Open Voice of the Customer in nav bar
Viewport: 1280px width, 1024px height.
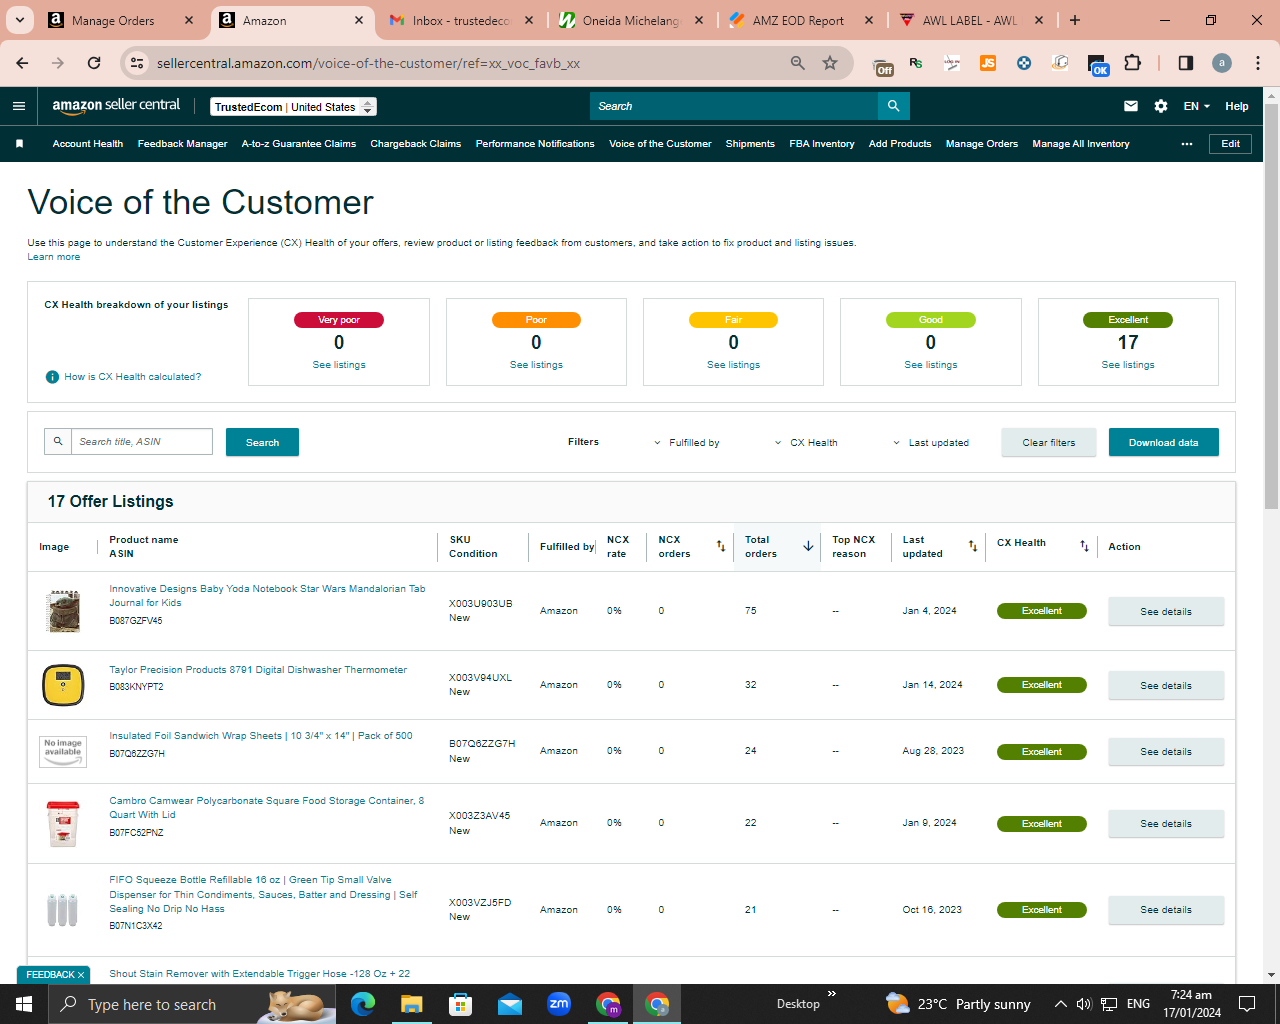[x=660, y=144]
